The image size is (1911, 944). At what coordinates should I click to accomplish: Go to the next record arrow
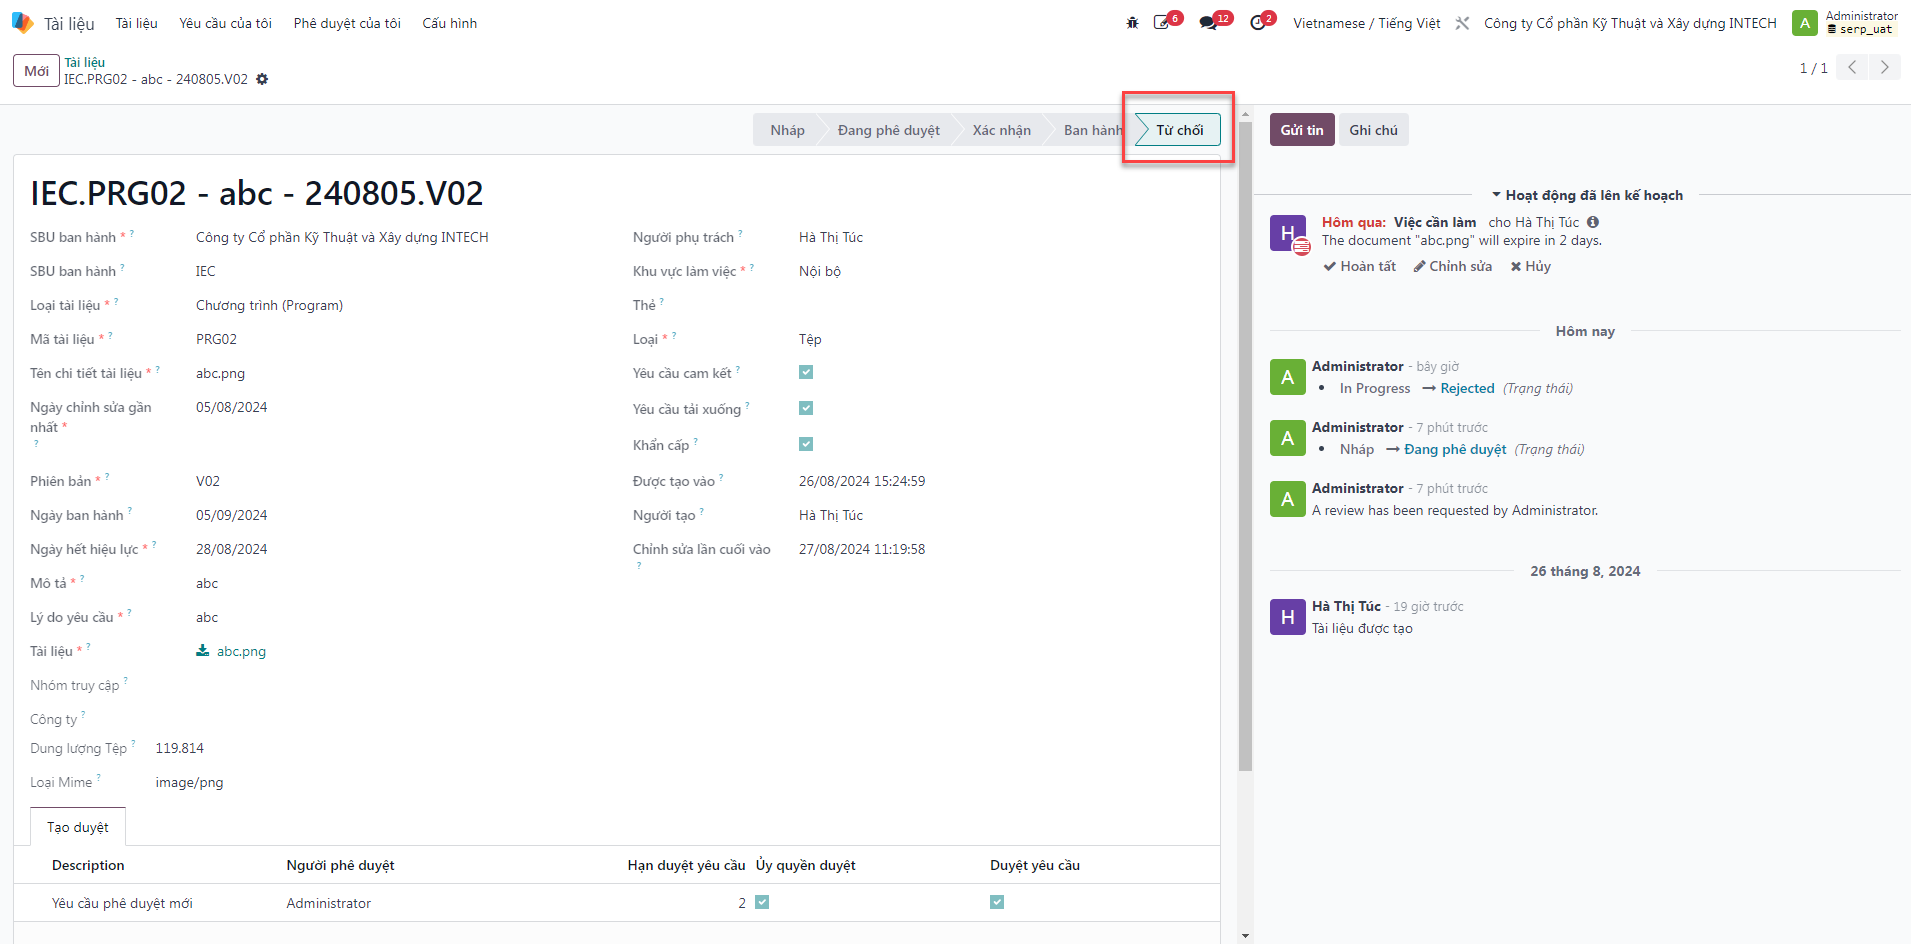click(x=1885, y=67)
